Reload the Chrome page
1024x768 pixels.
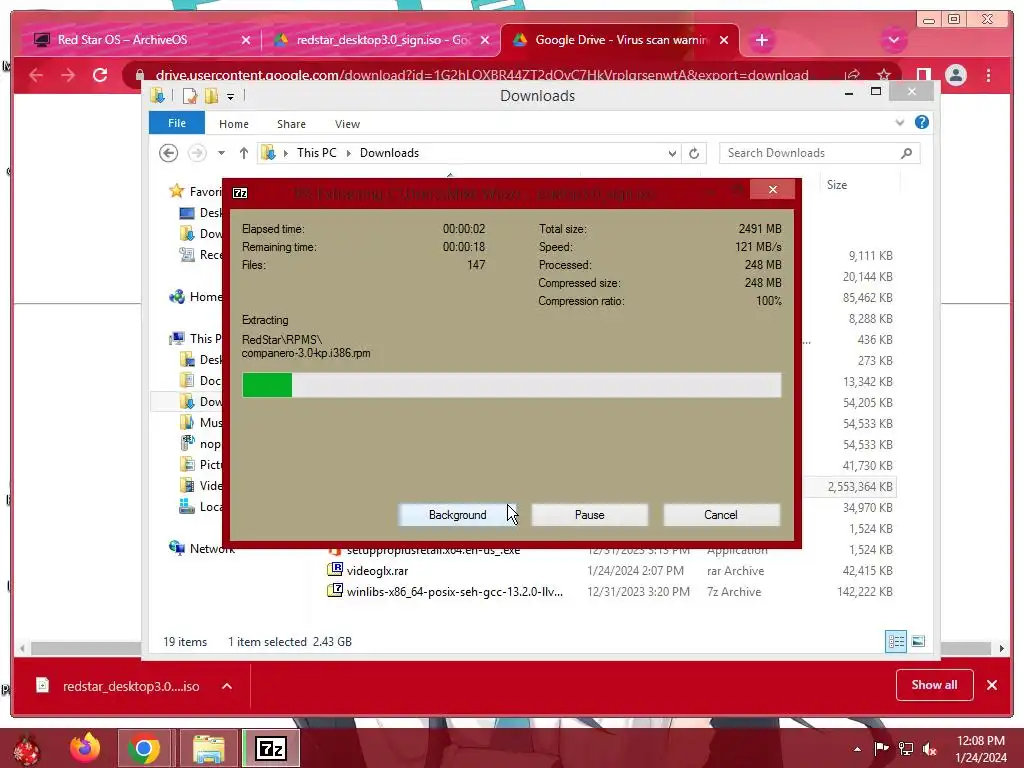pos(100,75)
